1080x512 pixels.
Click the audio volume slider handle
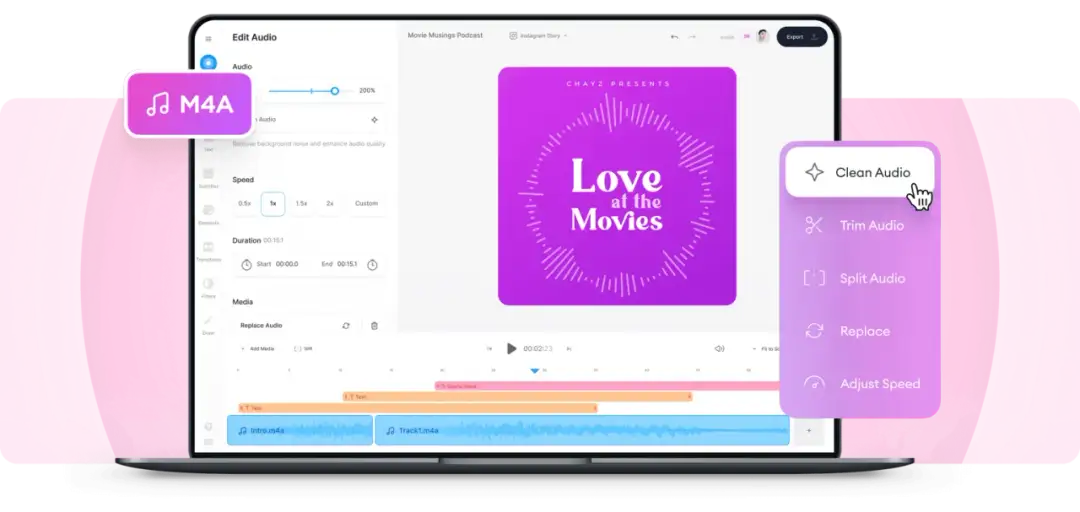point(335,91)
